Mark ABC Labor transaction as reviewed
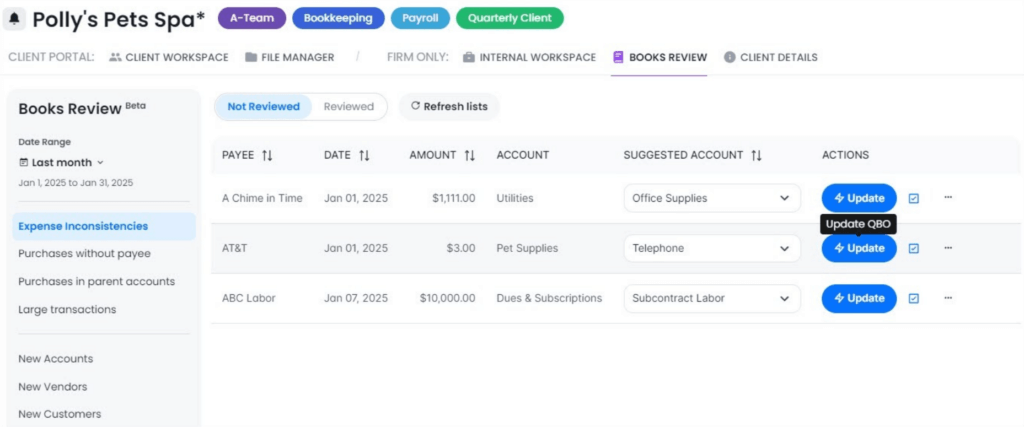Image resolution: width=1024 pixels, height=427 pixels. (914, 298)
